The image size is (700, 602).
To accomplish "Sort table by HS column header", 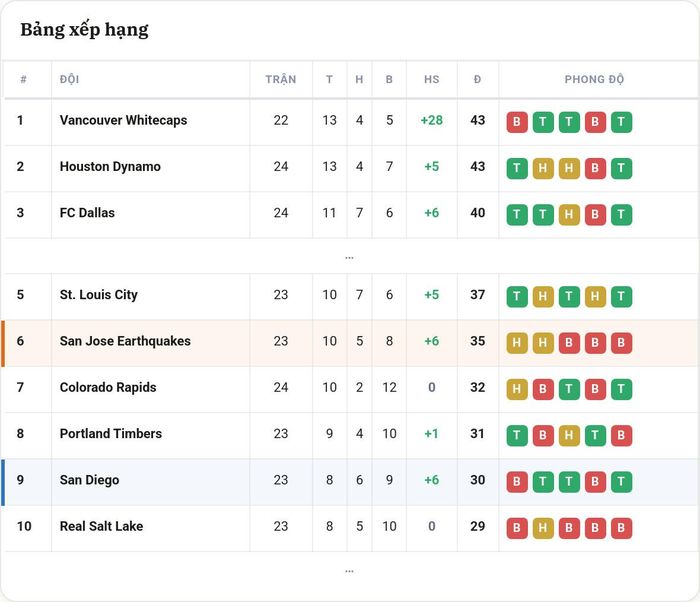I will click(432, 79).
